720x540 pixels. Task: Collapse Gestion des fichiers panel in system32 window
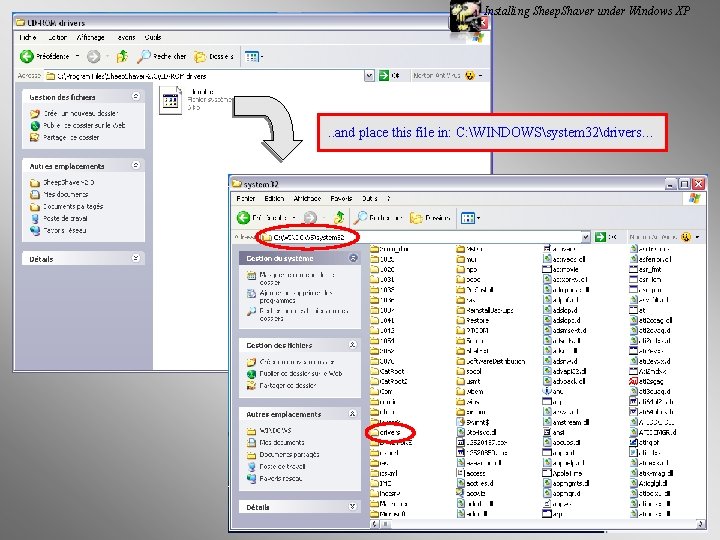353,345
